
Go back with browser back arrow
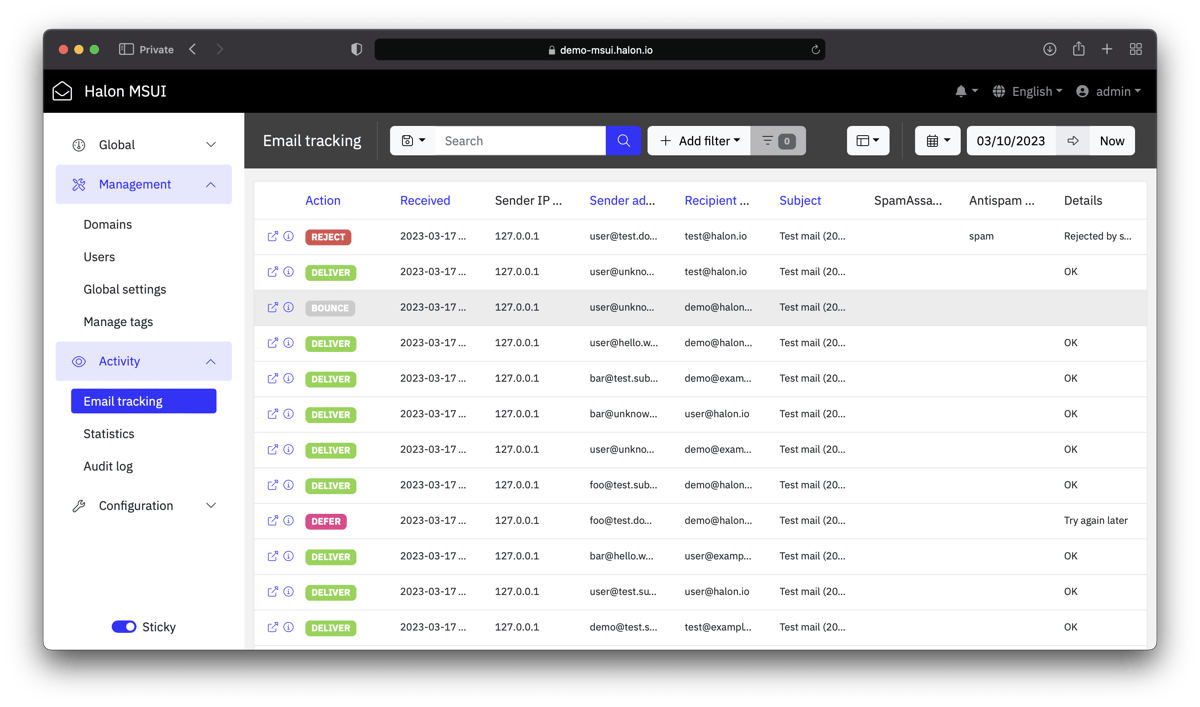[193, 49]
